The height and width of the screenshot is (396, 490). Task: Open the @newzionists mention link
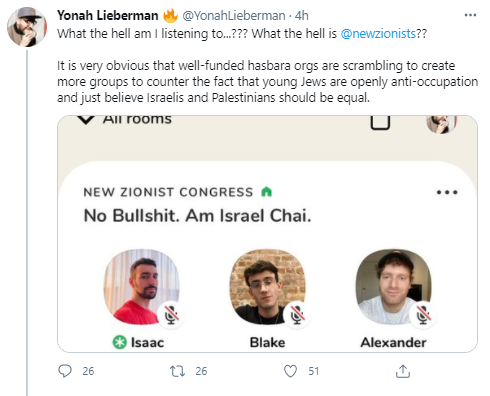tap(378, 34)
